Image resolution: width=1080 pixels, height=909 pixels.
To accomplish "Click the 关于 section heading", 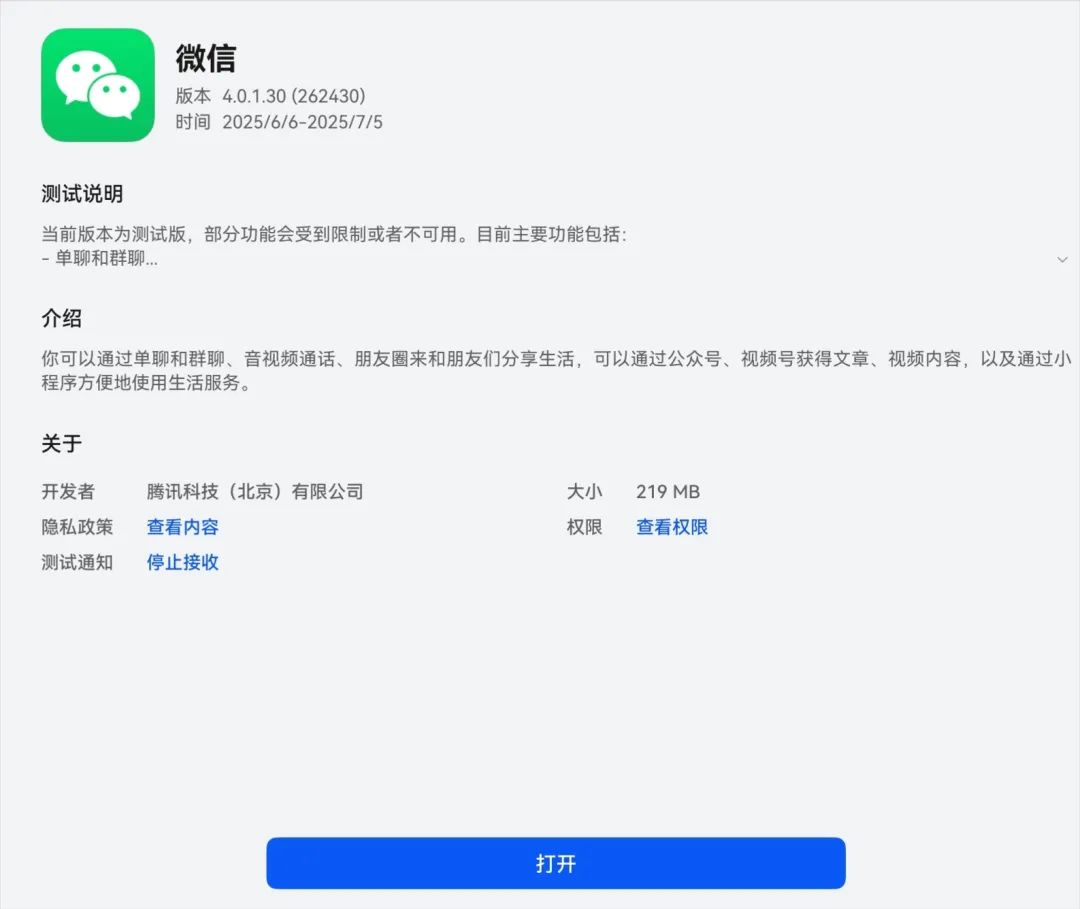I will pos(61,443).
